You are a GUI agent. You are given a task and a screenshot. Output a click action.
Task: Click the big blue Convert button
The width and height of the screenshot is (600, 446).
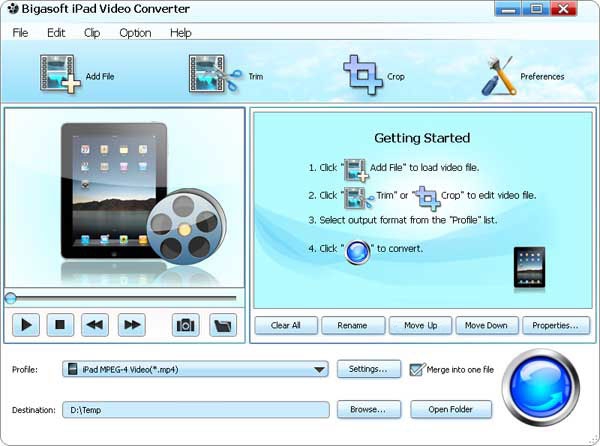541,387
